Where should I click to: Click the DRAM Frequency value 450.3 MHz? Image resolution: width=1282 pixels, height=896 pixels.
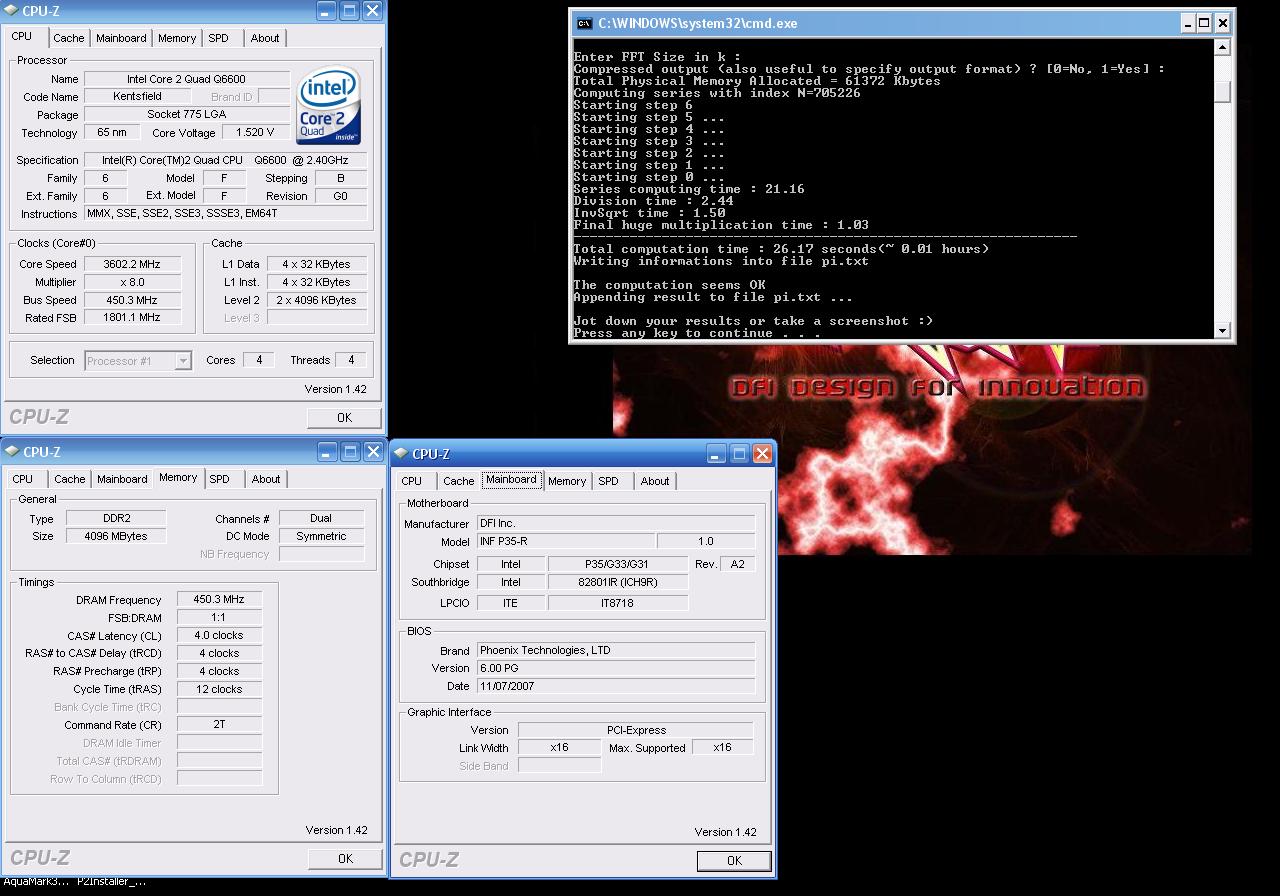point(219,600)
